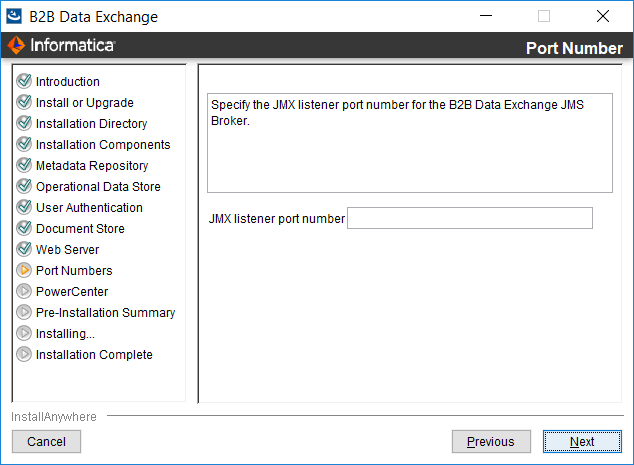
Task: Click the Introduction step checkmark icon
Action: point(24,81)
